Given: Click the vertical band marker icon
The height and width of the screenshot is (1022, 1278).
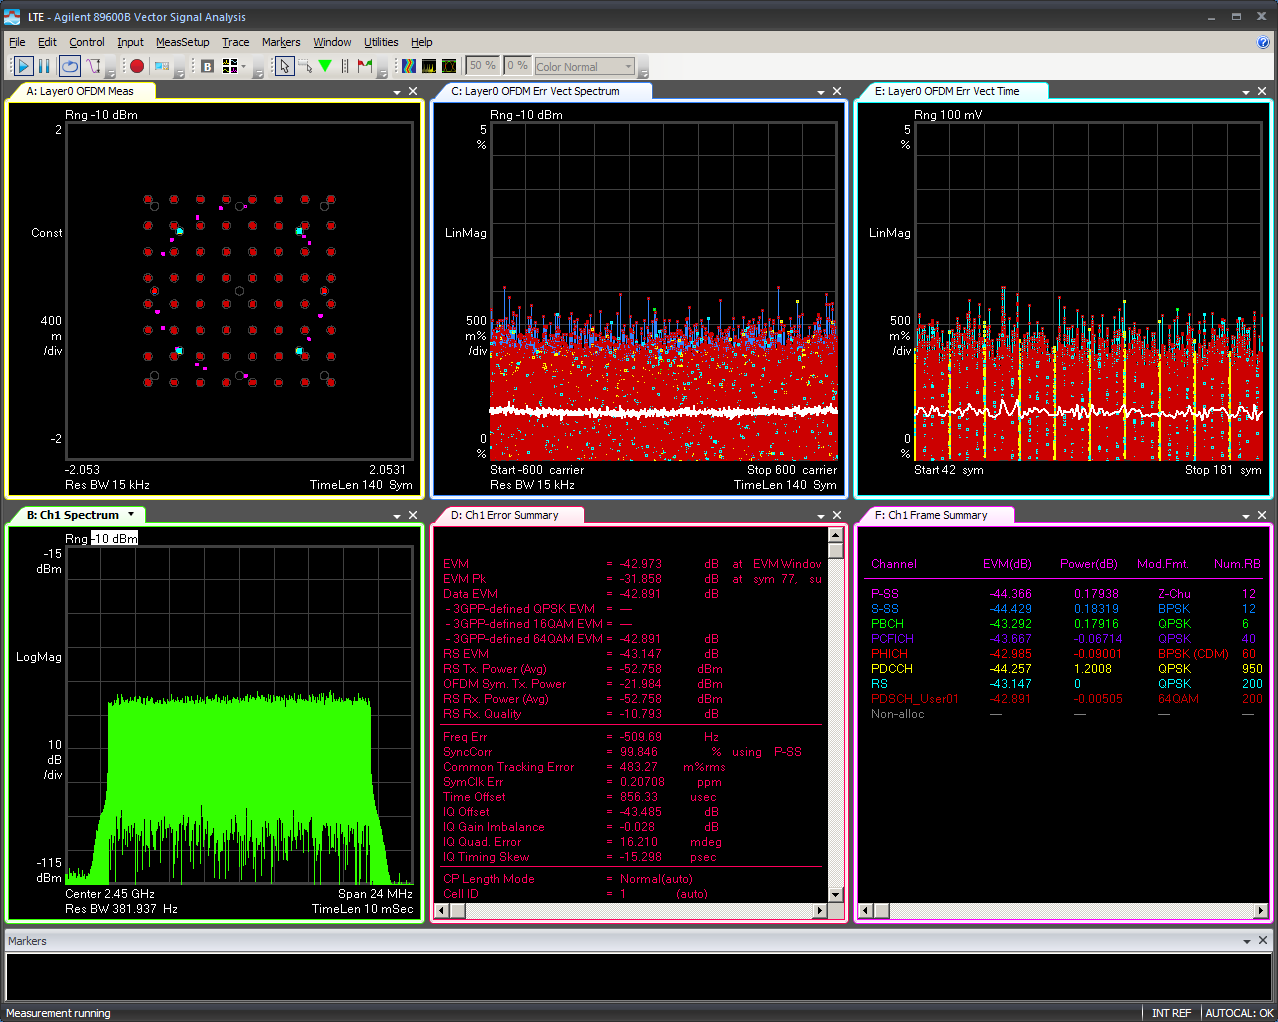Looking at the screenshot, I should 345,66.
